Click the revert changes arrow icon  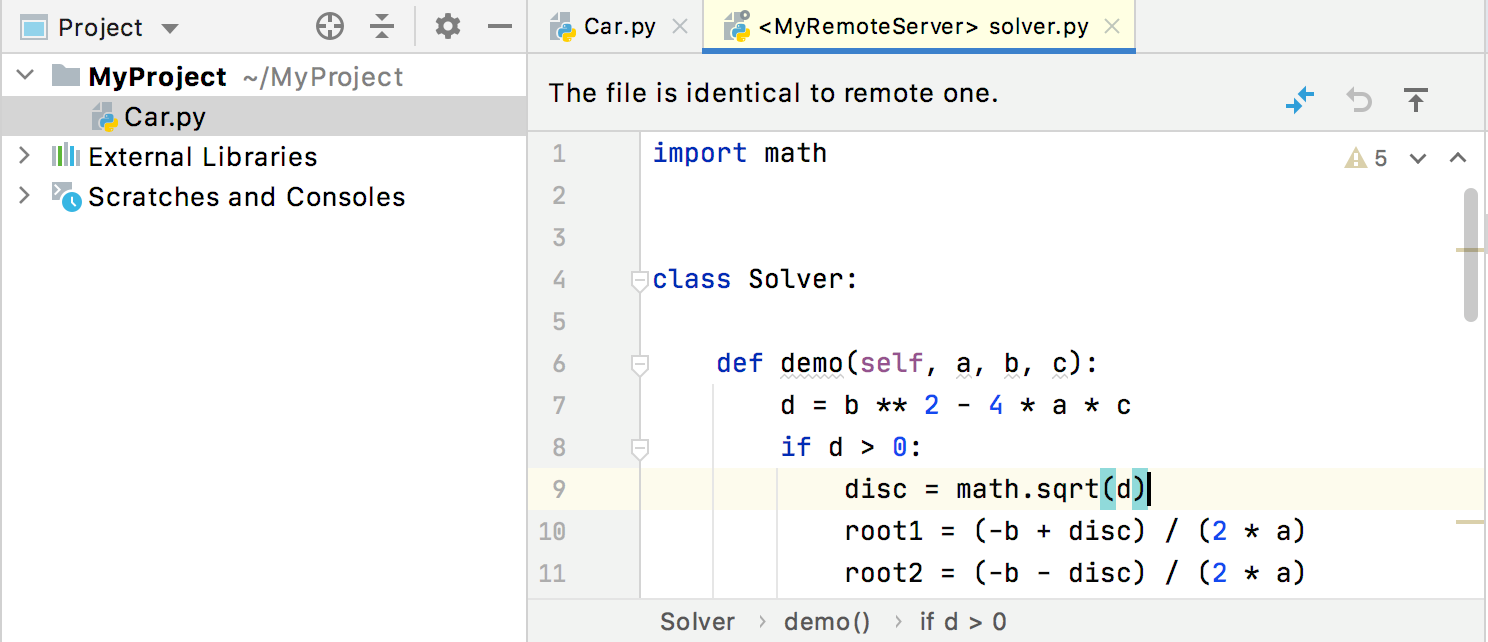[x=1358, y=100]
